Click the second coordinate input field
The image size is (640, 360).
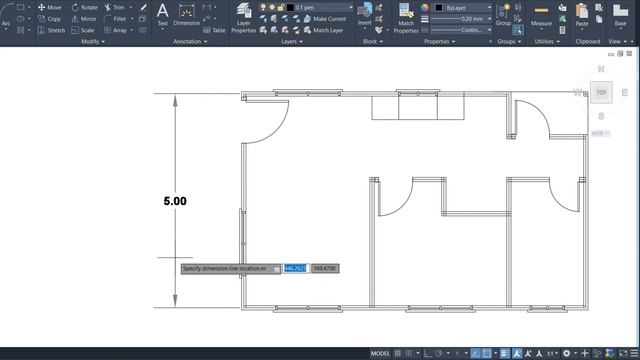coord(325,269)
